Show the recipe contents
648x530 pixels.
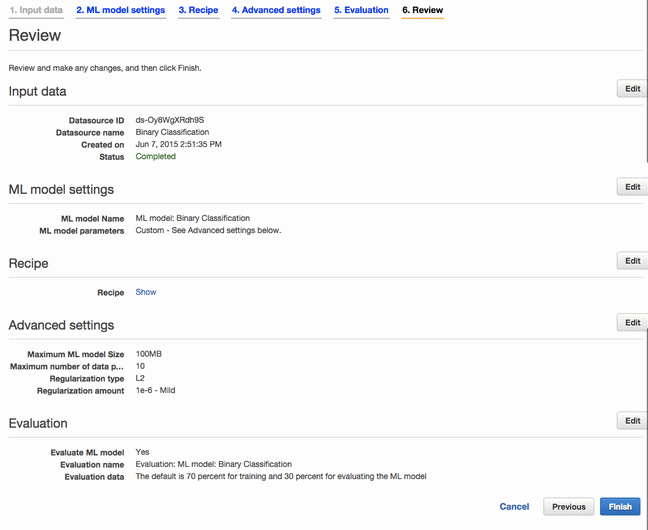146,292
